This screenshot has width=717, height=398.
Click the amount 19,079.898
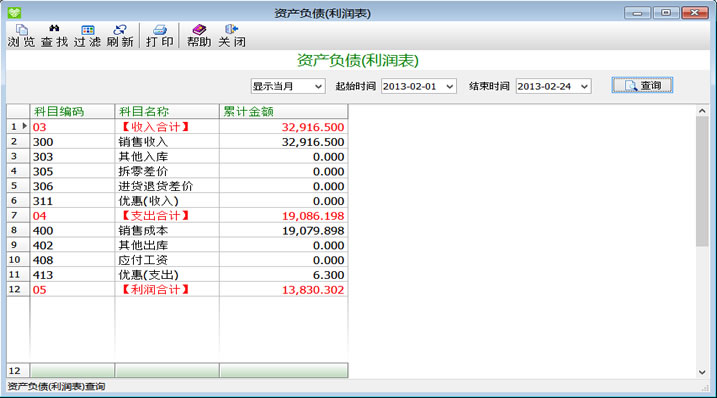[313, 231]
